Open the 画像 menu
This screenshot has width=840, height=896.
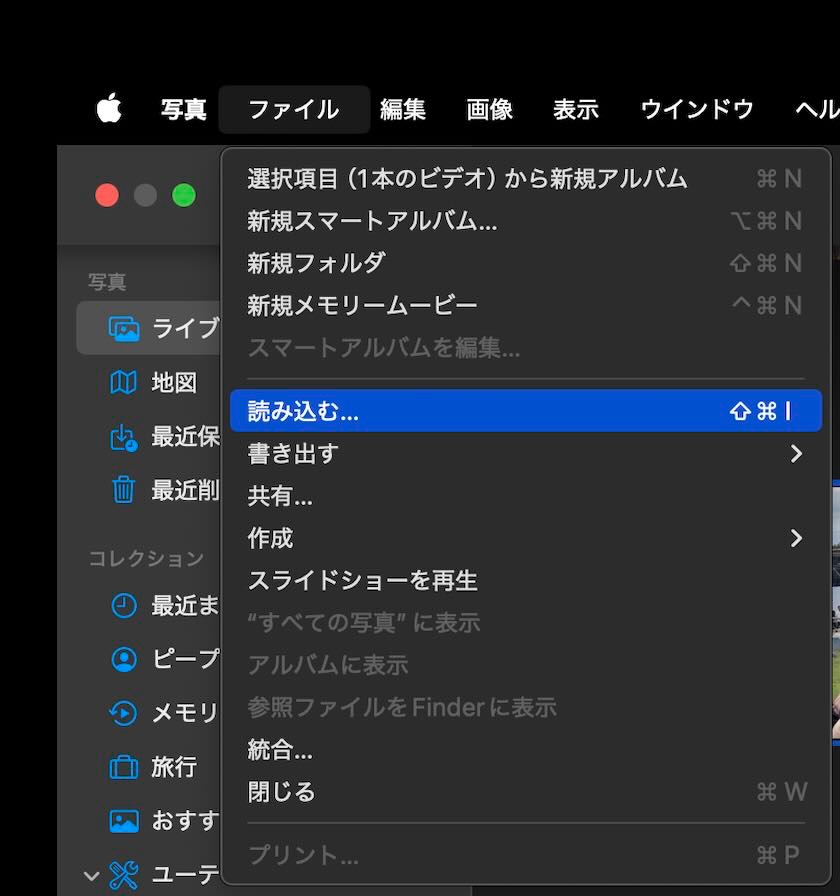coord(489,109)
